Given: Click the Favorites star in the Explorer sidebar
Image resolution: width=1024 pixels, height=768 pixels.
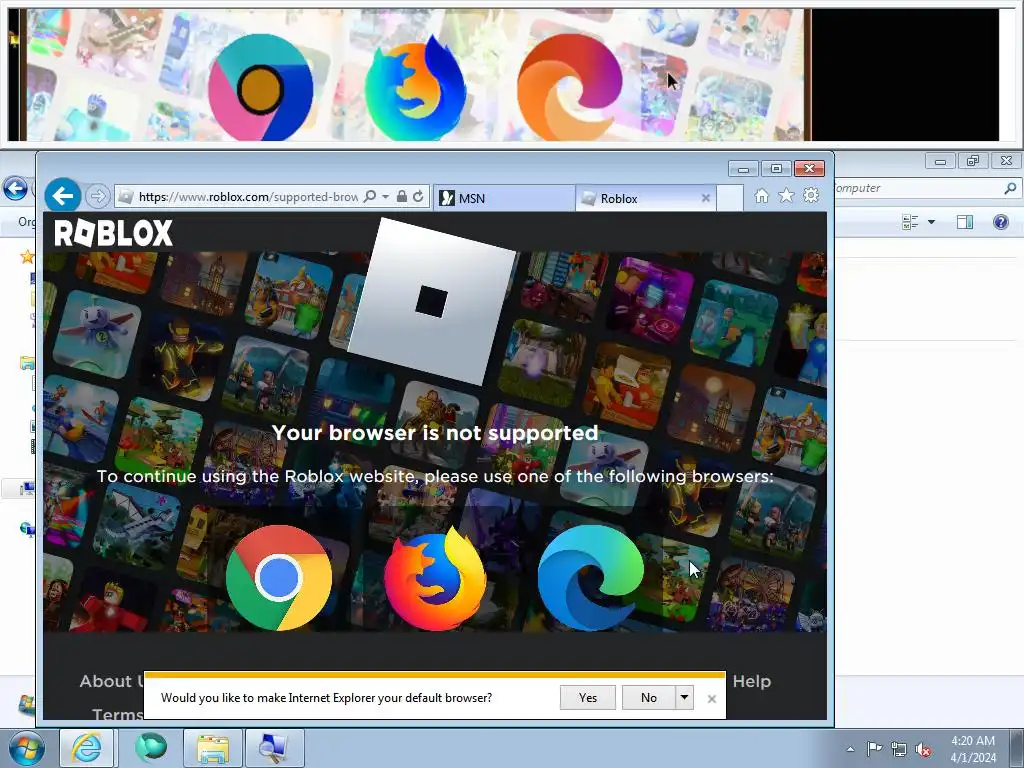Looking at the screenshot, I should point(27,257).
